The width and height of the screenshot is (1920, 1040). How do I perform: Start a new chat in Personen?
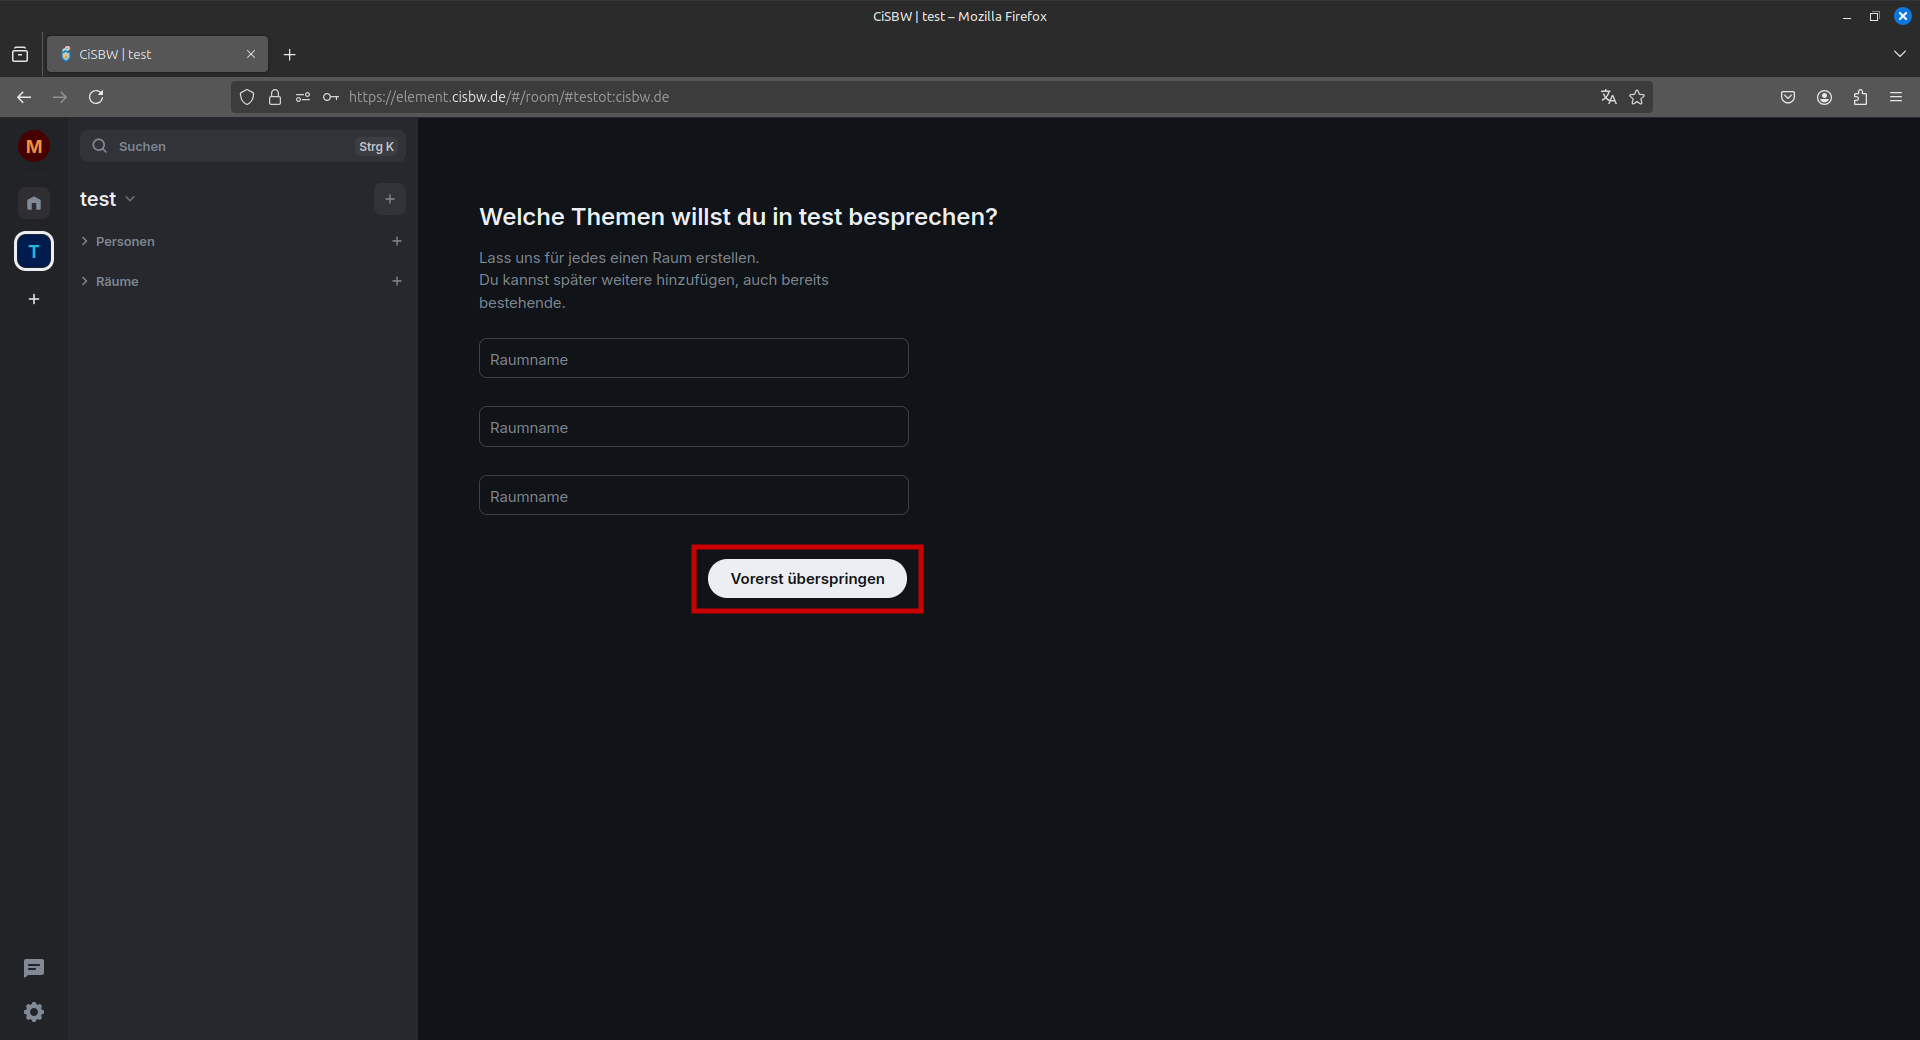pos(397,241)
